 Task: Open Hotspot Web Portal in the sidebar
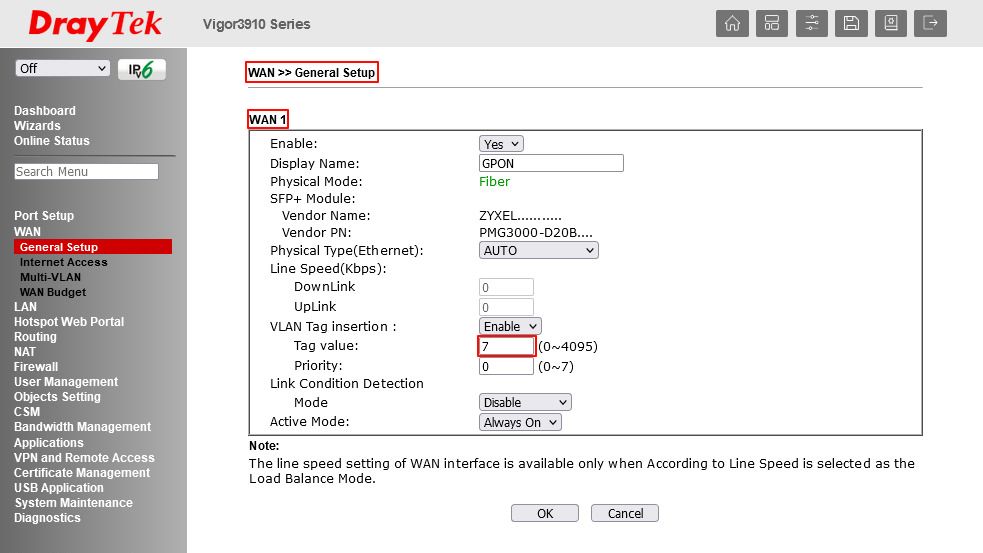69,322
